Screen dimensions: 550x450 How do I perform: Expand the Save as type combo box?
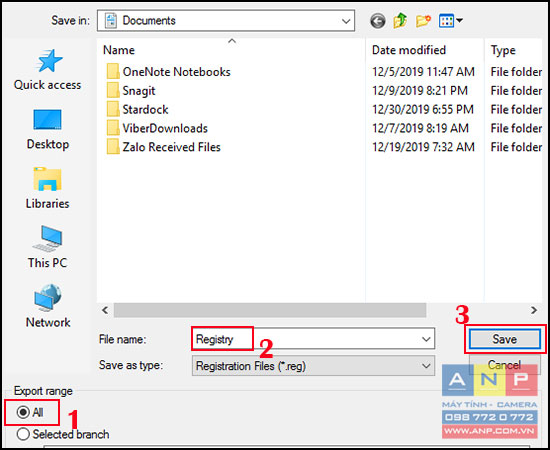point(313,366)
